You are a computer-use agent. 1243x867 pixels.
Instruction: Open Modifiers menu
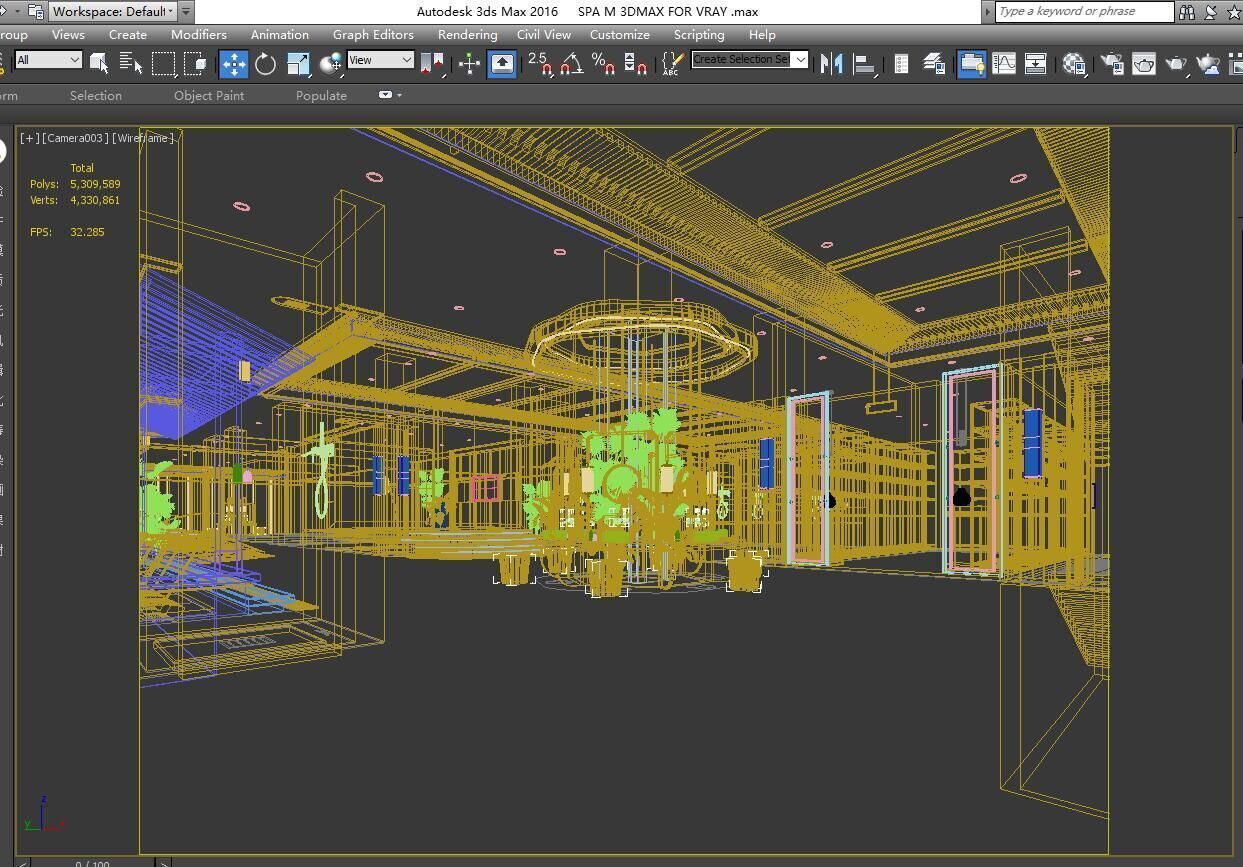click(x=199, y=34)
